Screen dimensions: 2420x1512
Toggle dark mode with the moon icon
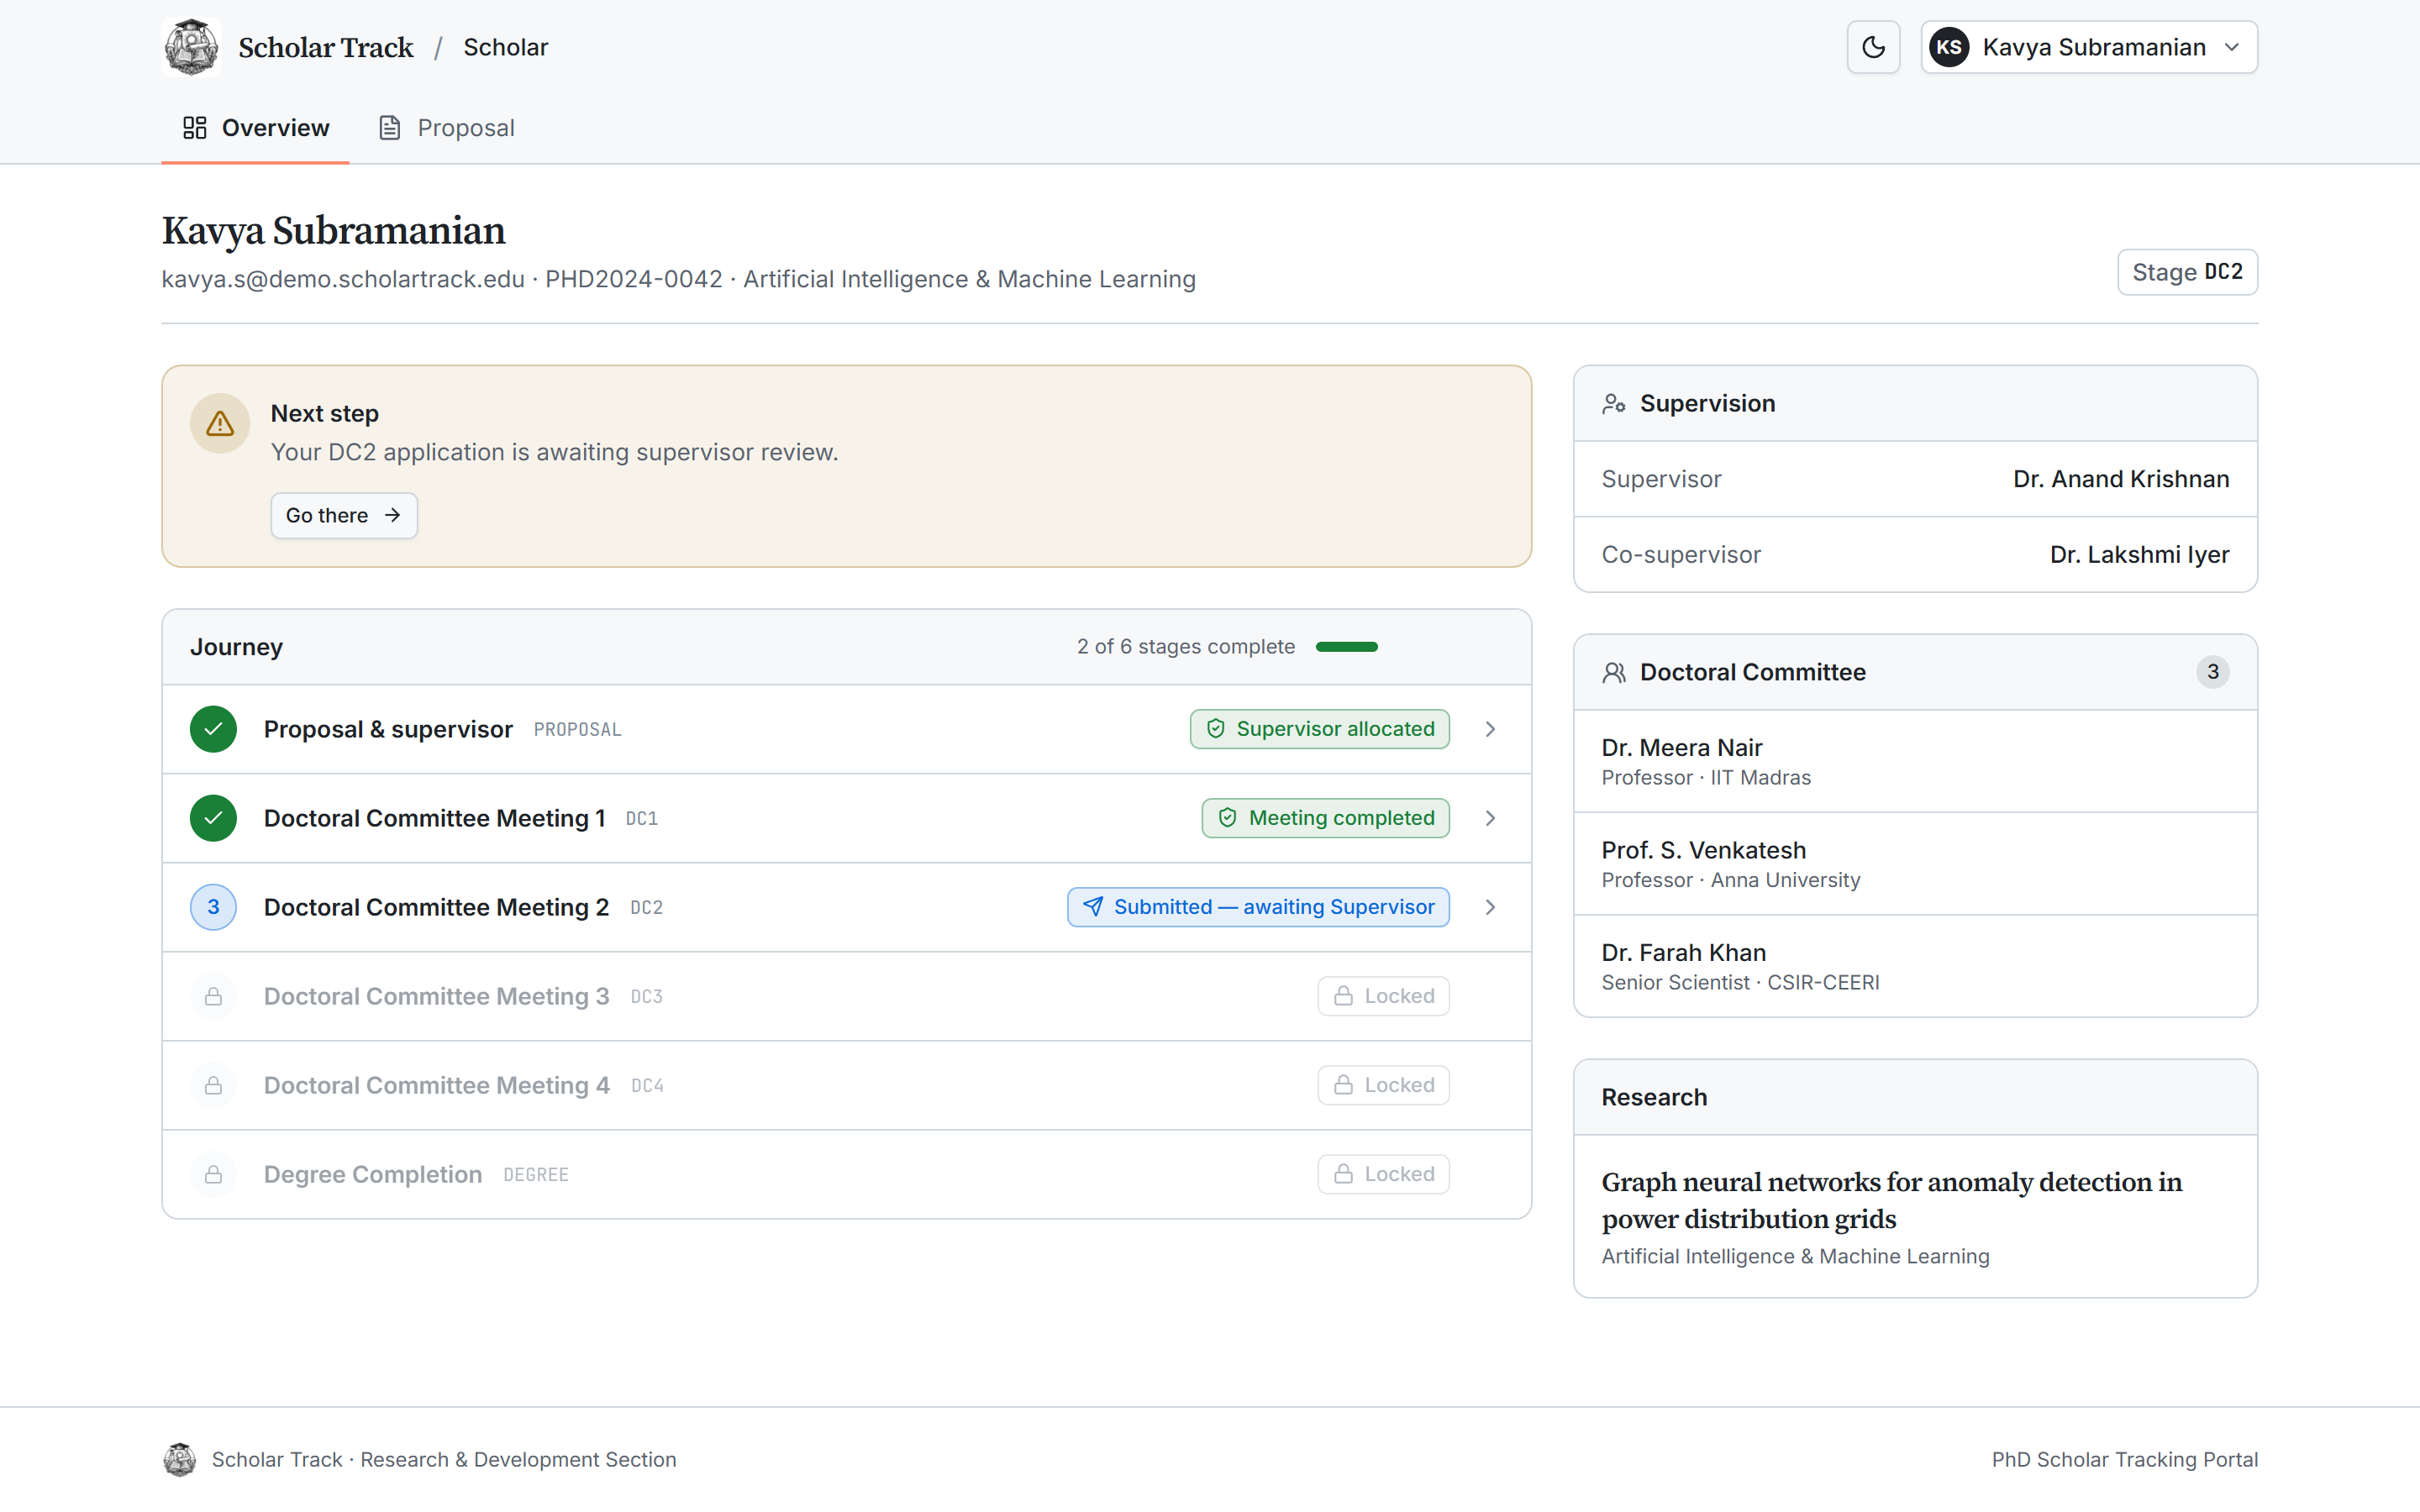pos(1873,47)
